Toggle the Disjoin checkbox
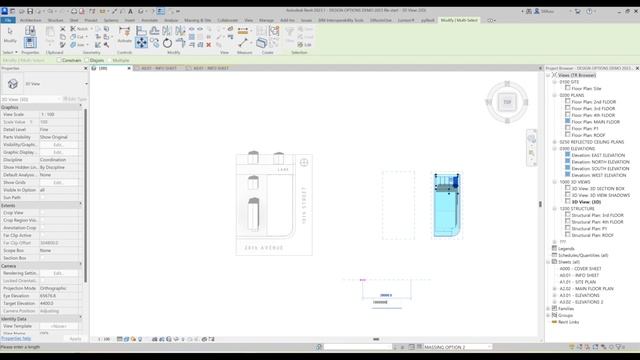The width and height of the screenshot is (640, 360). (x=87, y=60)
